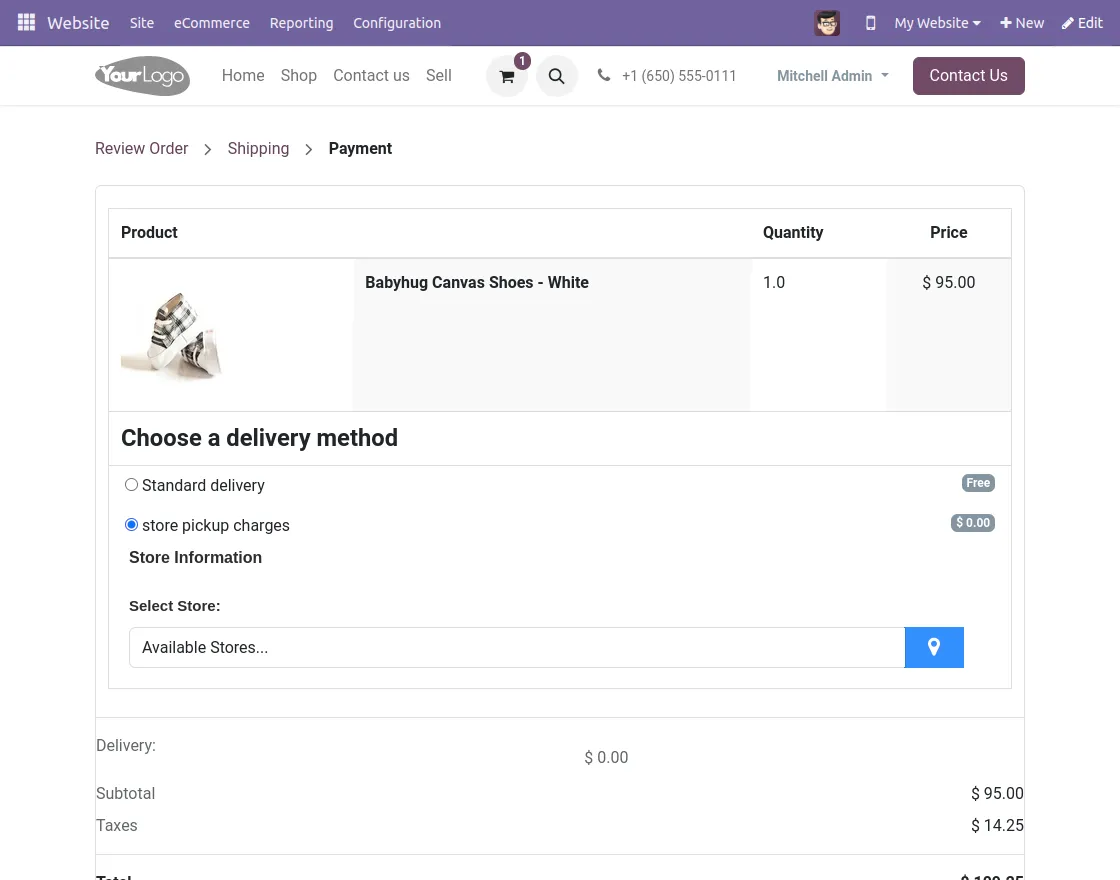Click the user avatar in top bar
Screen dimensions: 1120x880
pos(827,23)
